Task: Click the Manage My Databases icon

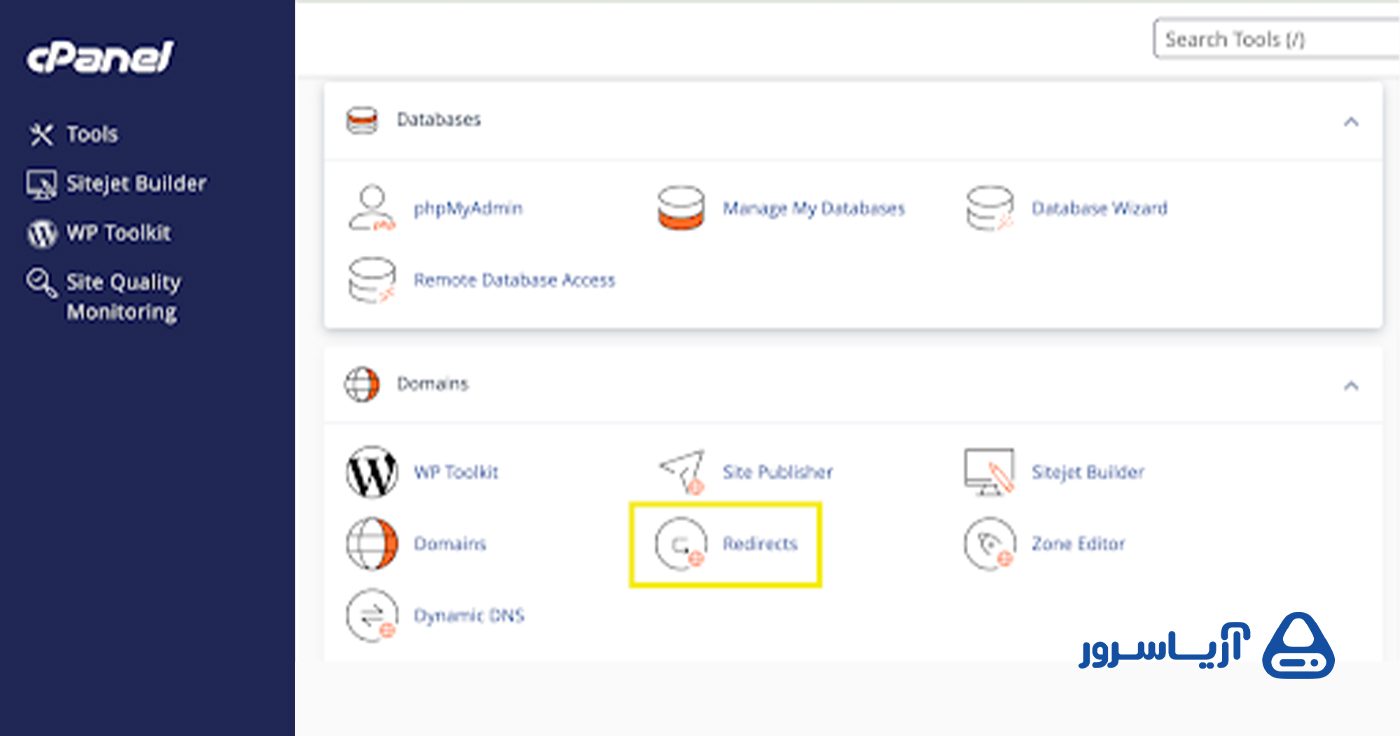Action: (x=681, y=208)
